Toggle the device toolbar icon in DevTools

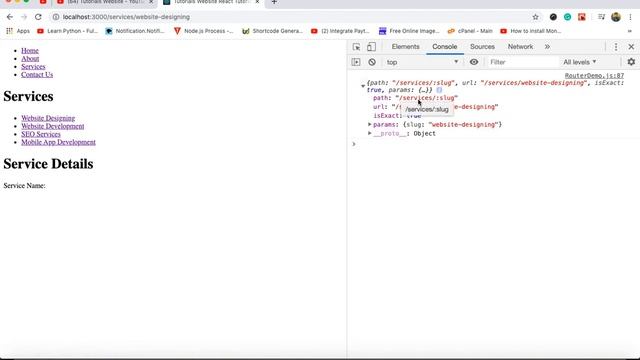tap(371, 47)
